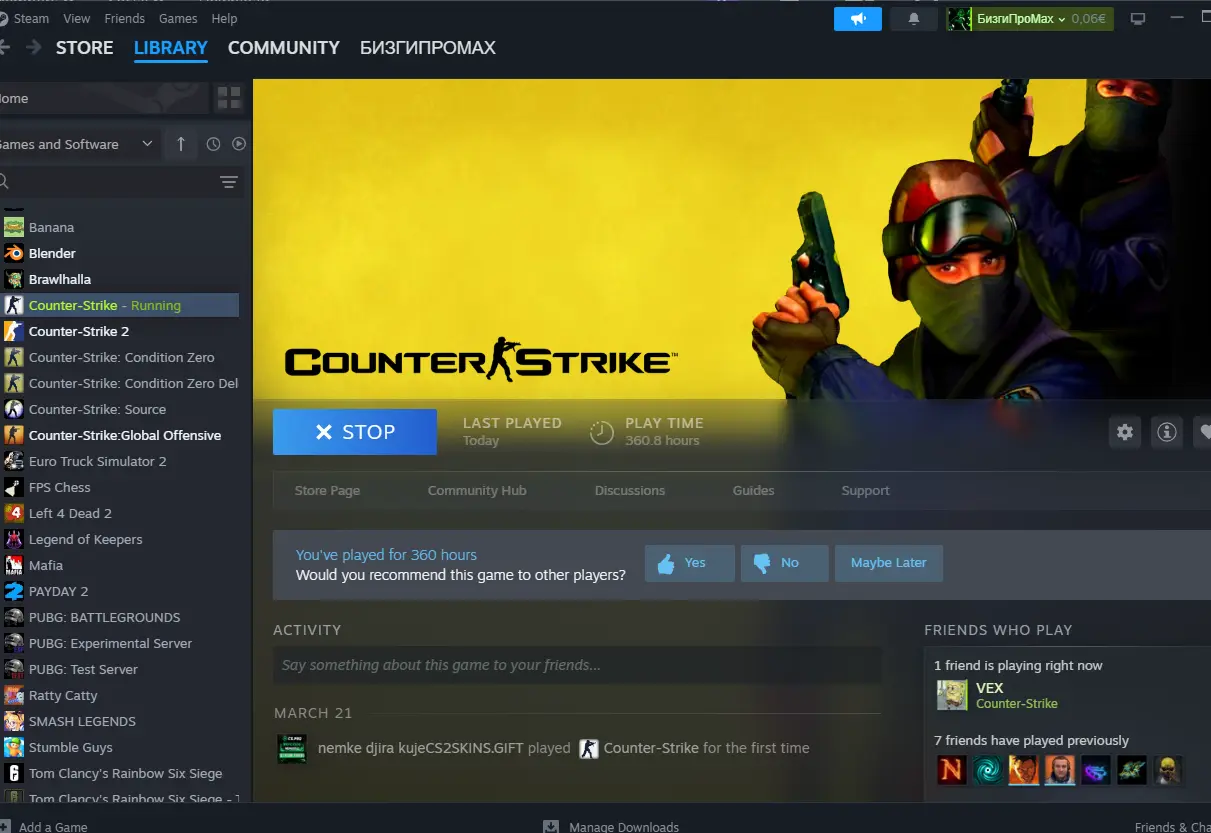Open the Counter-Strike link in activity post
The image size is (1211, 833).
pos(651,748)
